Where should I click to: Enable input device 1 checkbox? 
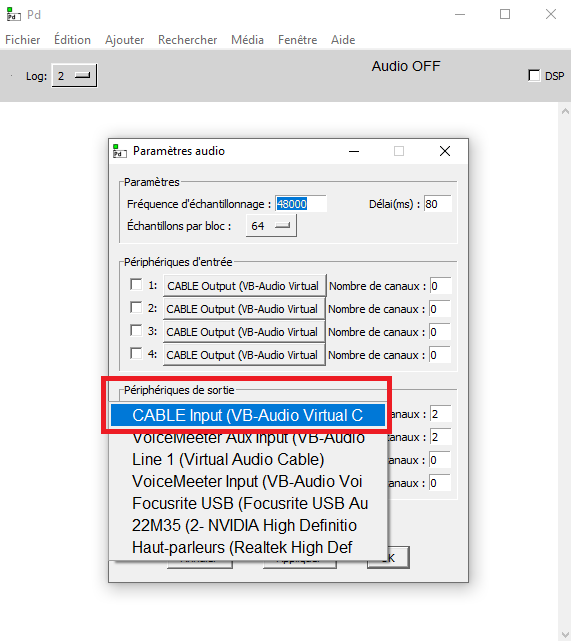click(x=136, y=285)
